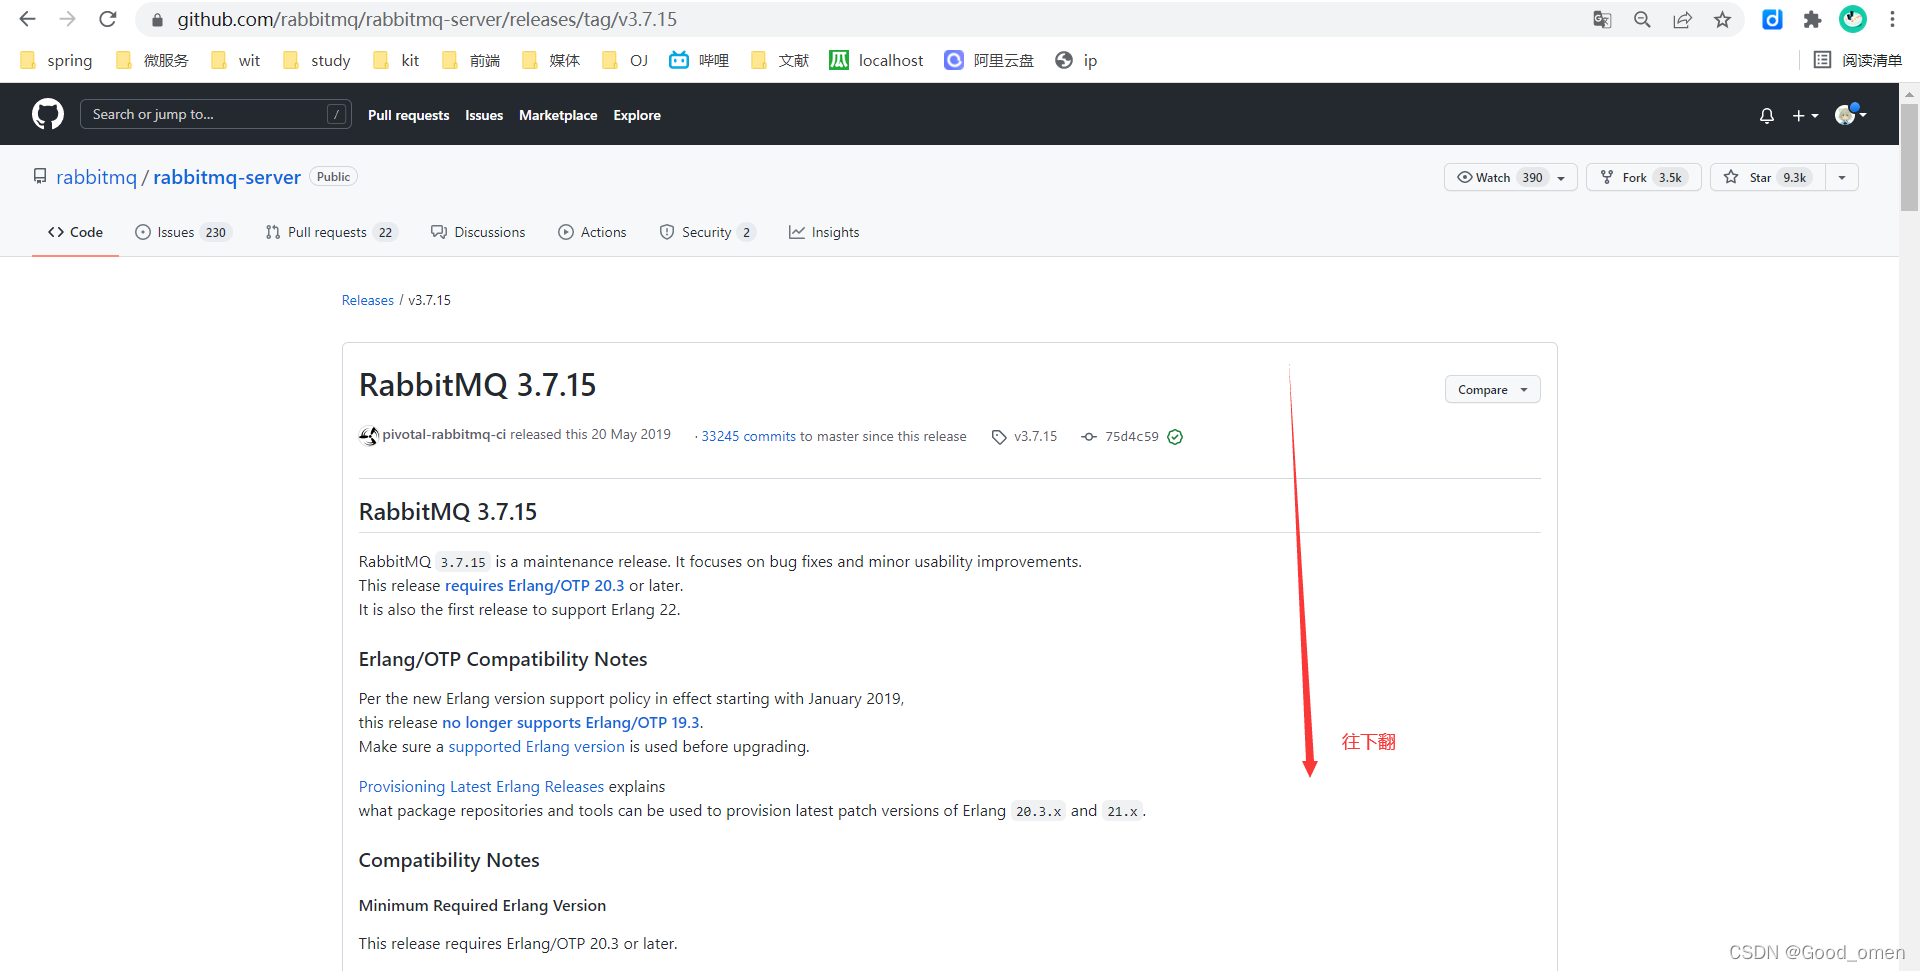Switch to the Discussions tab
The height and width of the screenshot is (971, 1920).
[x=478, y=232]
